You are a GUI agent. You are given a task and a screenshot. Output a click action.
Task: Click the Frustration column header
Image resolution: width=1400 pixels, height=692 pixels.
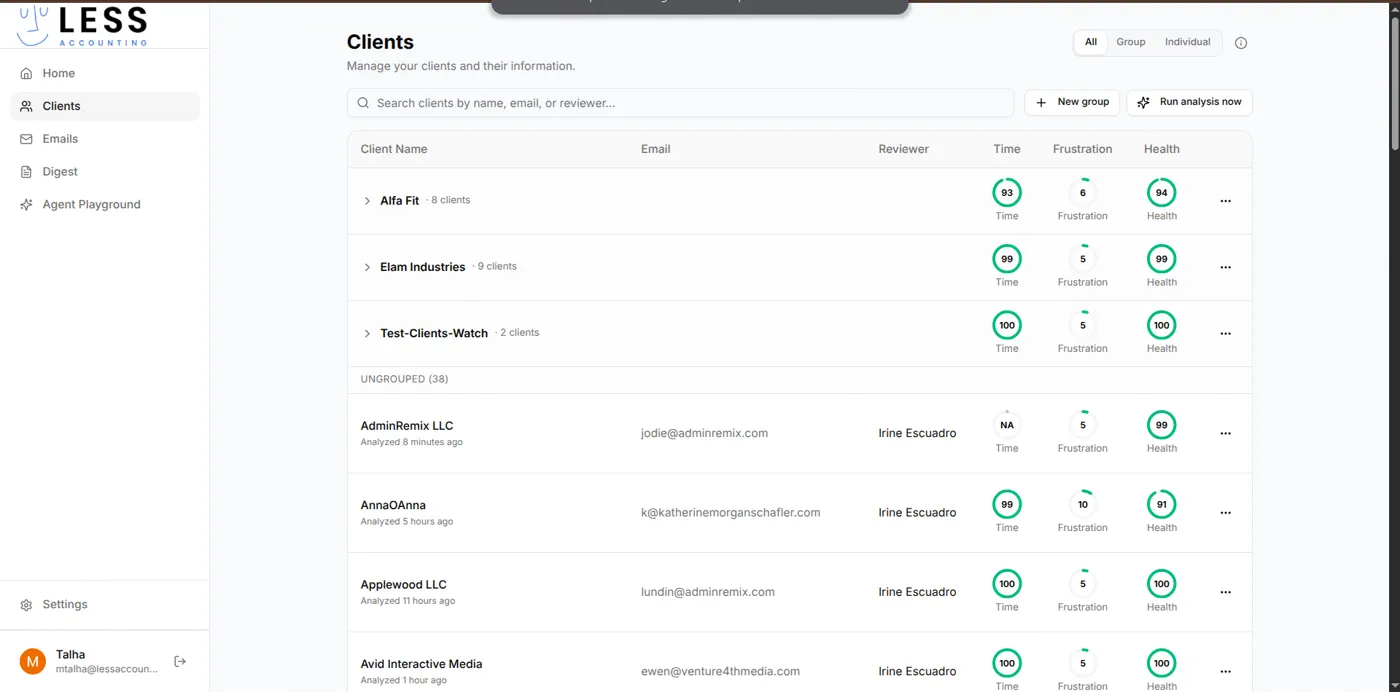tap(1082, 149)
